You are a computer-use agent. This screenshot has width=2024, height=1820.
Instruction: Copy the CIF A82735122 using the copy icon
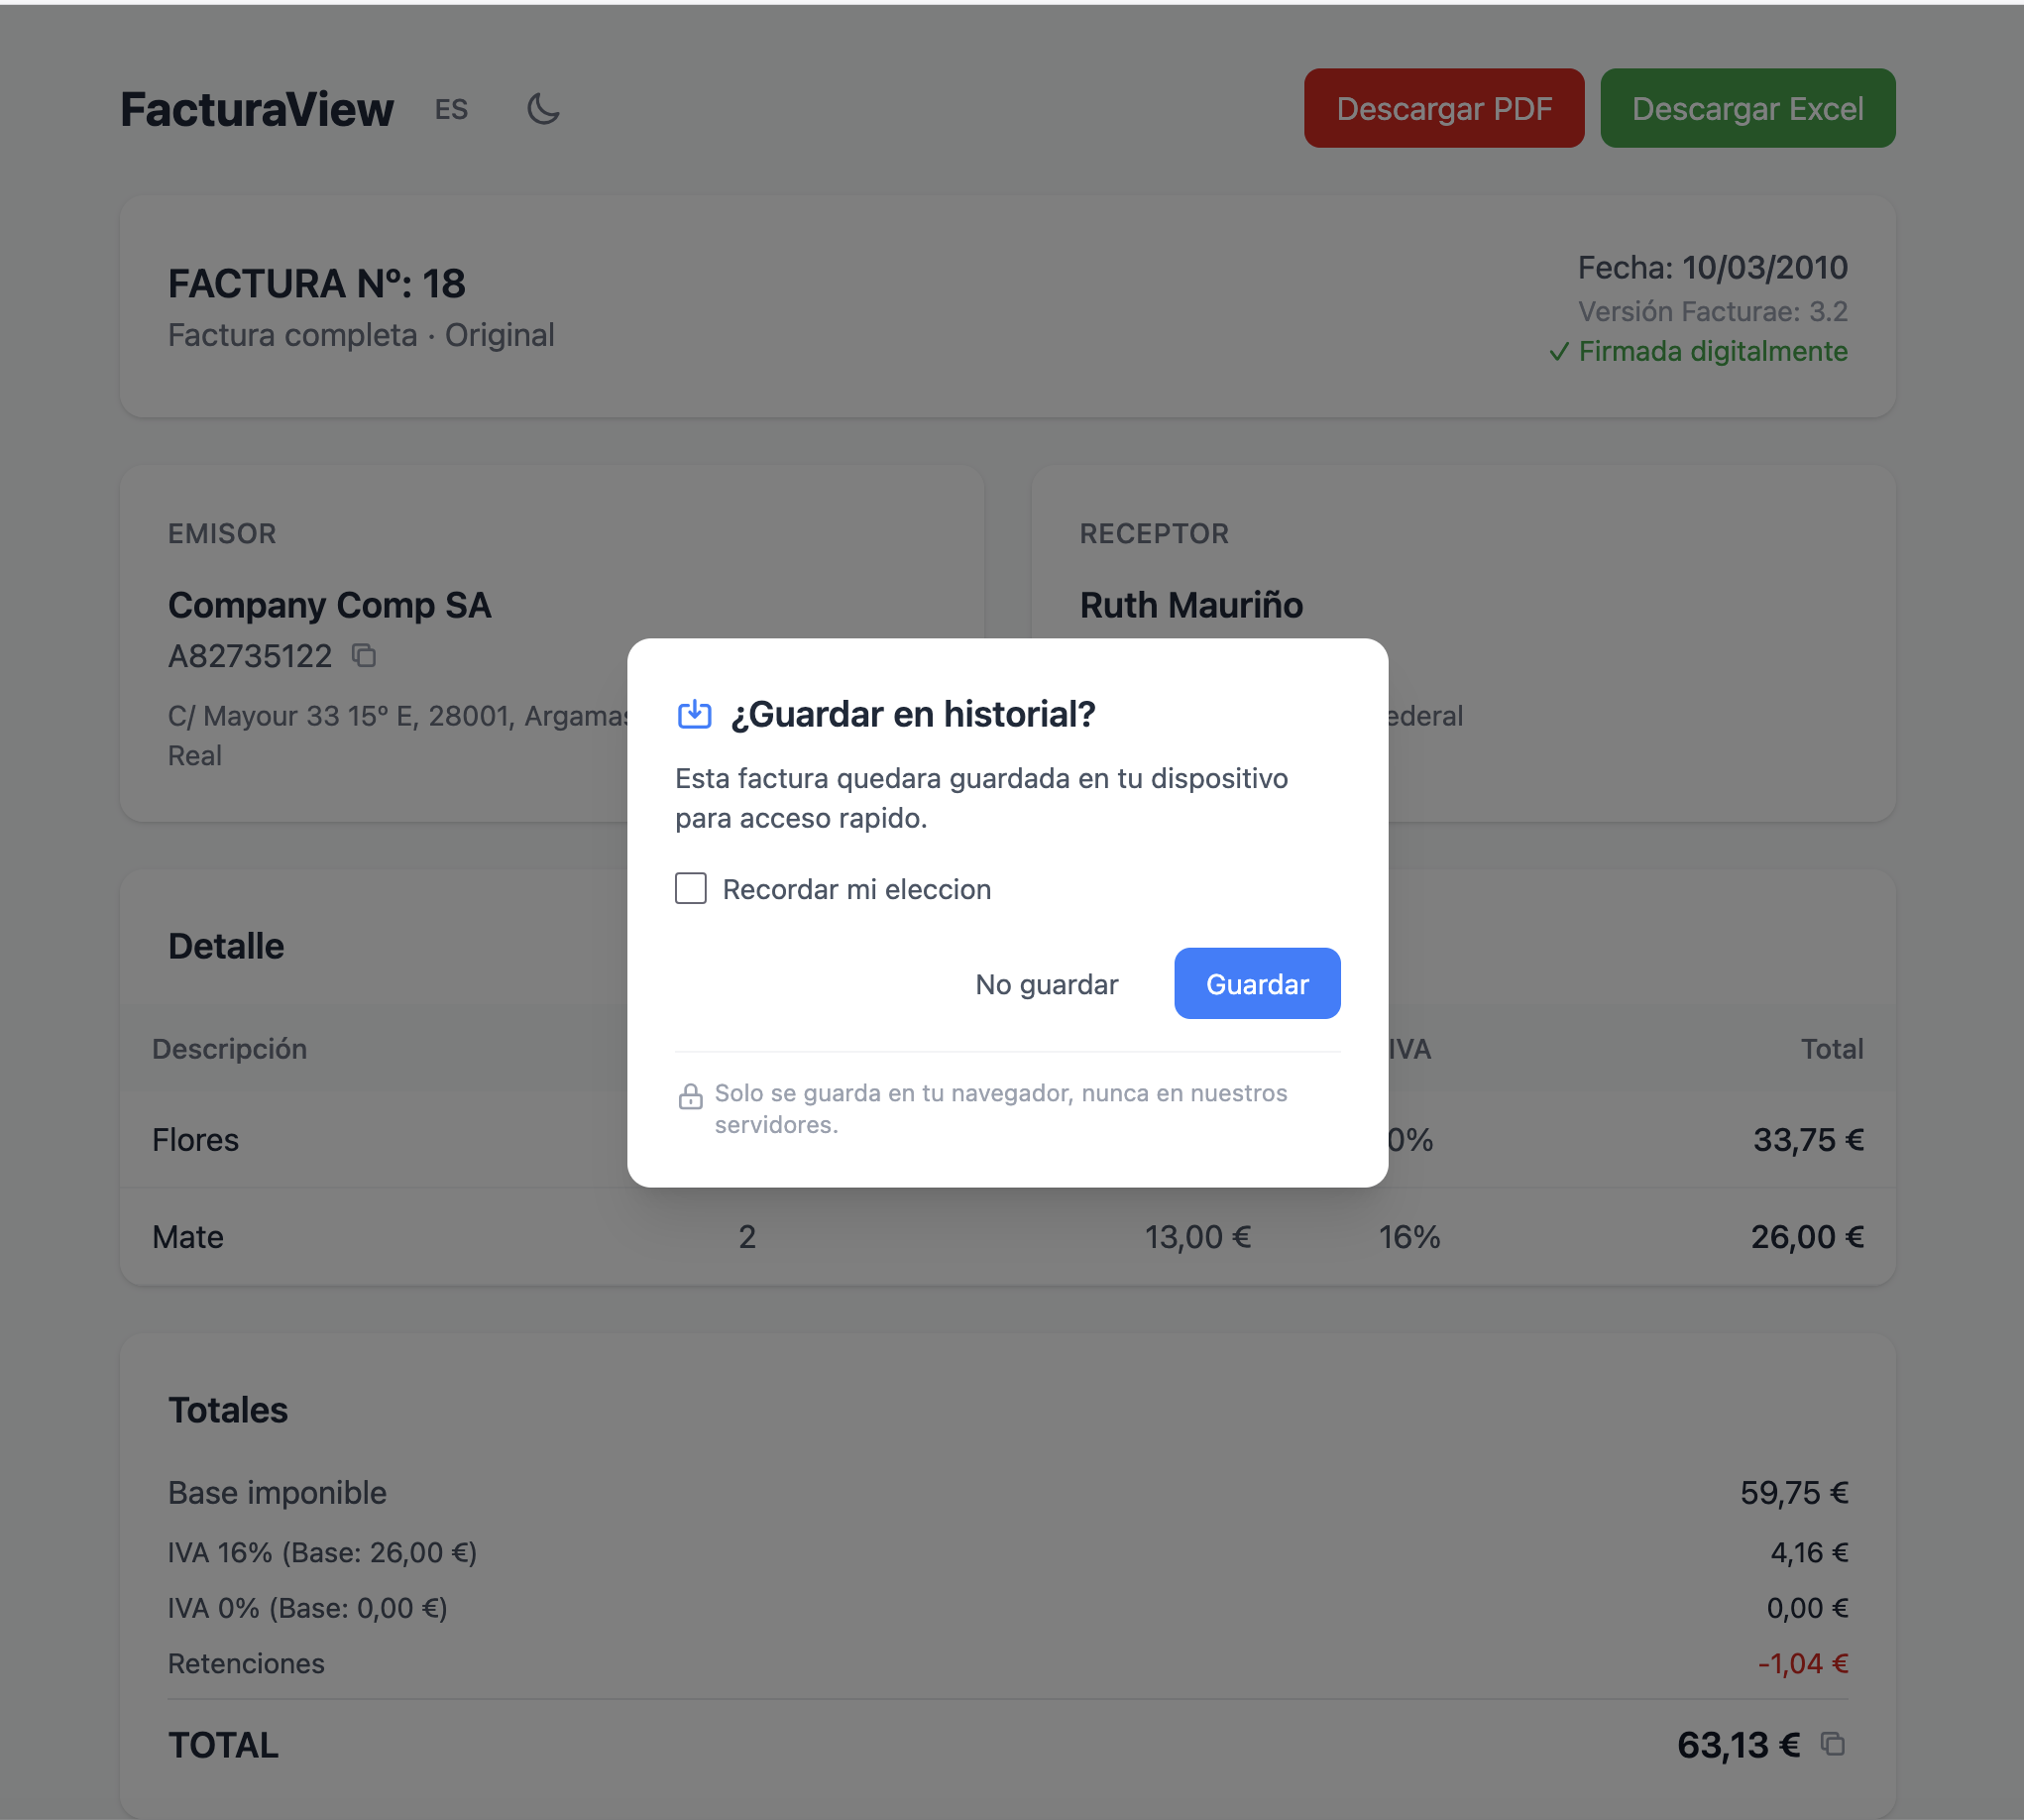[362, 656]
